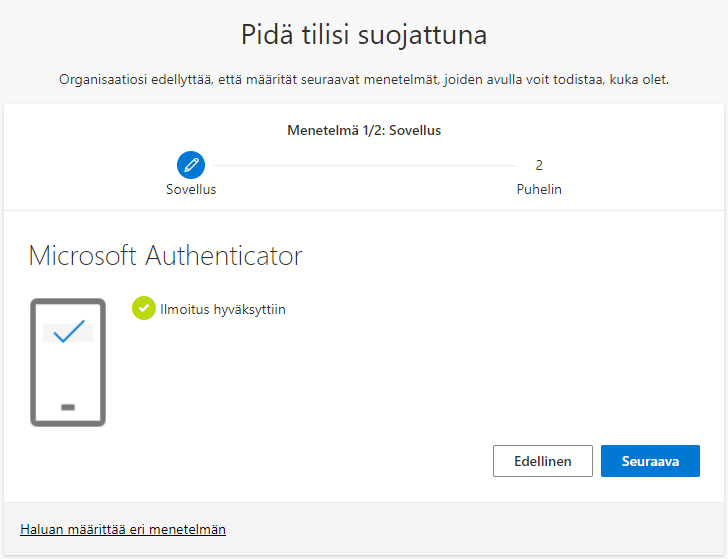Image resolution: width=728 pixels, height=559 pixels.
Task: Click the Ilmoitus hyväksyttiin status text
Action: coord(223,309)
